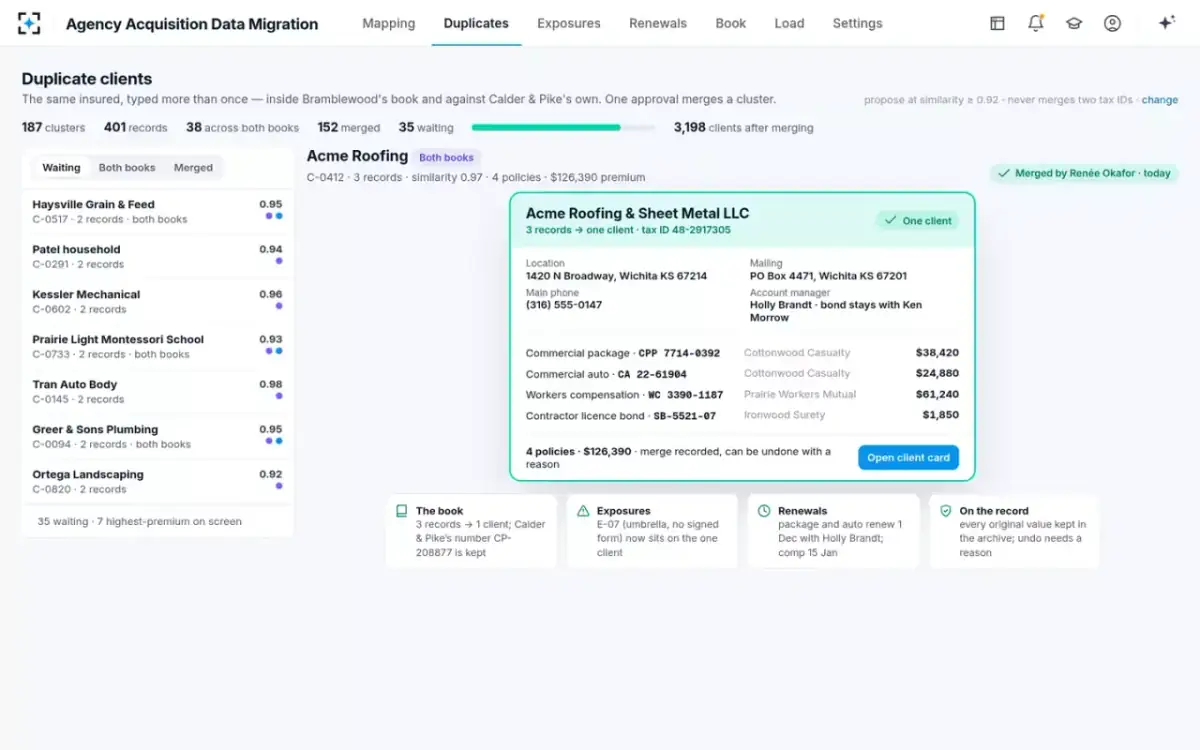Open the Renewals summary card
The height and width of the screenshot is (750, 1200).
pos(833,531)
